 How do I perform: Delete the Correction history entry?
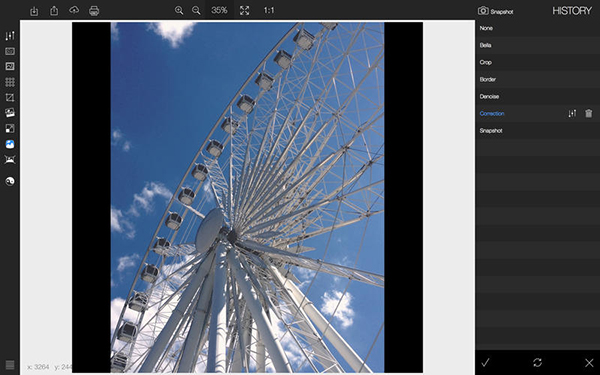[x=589, y=114]
